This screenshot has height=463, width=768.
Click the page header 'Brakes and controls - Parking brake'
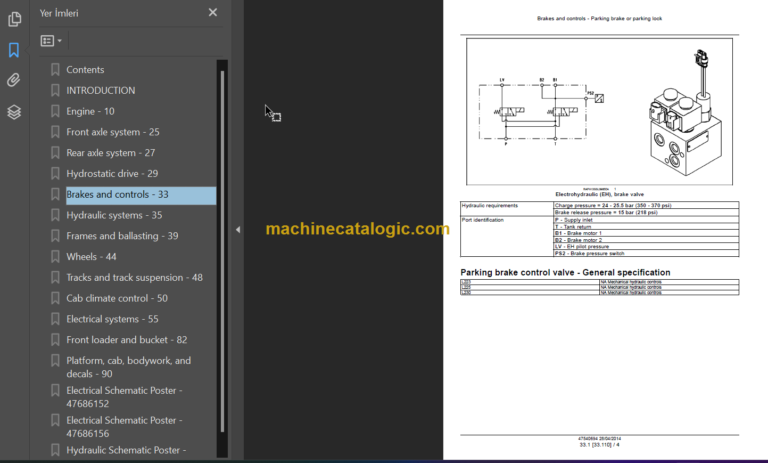click(600, 19)
